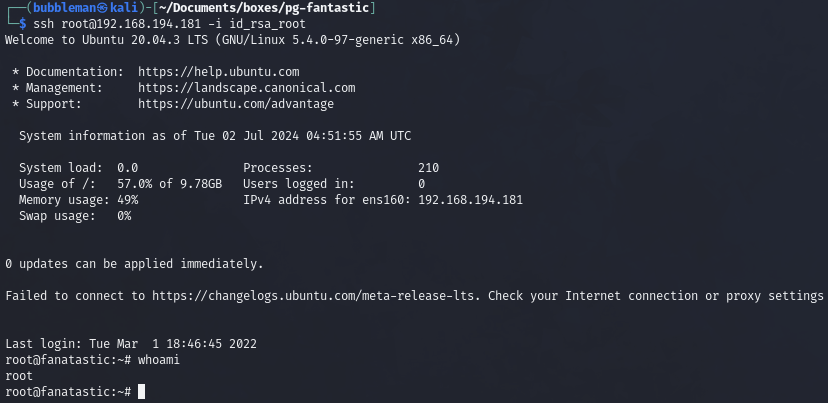Place cursor at the terminal's block cursor
Image resolution: width=828 pixels, height=403 pixels.
(x=142, y=392)
